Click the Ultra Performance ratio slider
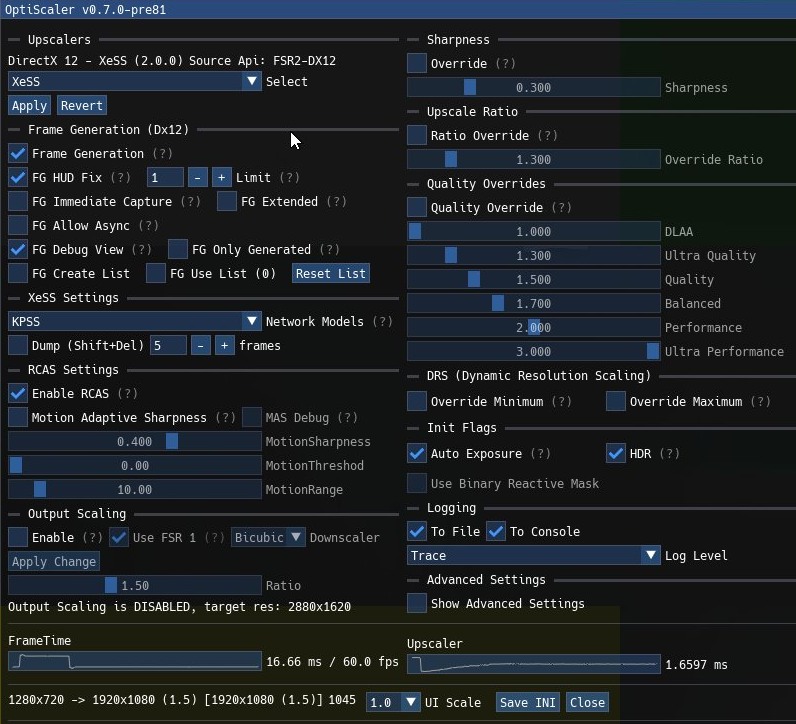The height and width of the screenshot is (724, 796). (x=534, y=351)
